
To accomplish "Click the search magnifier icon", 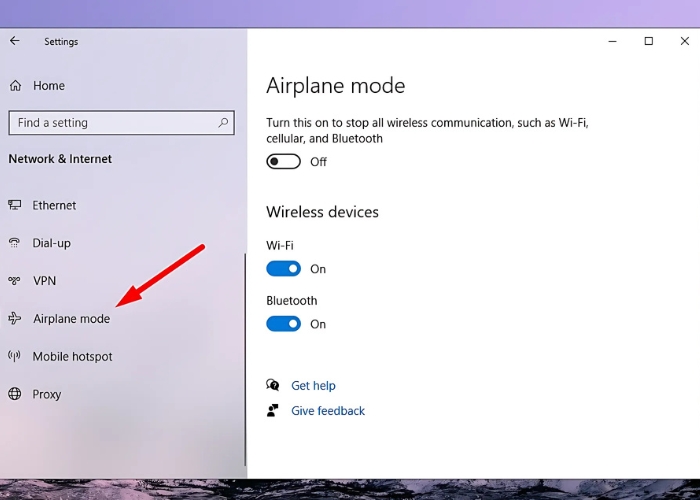I will click(223, 123).
